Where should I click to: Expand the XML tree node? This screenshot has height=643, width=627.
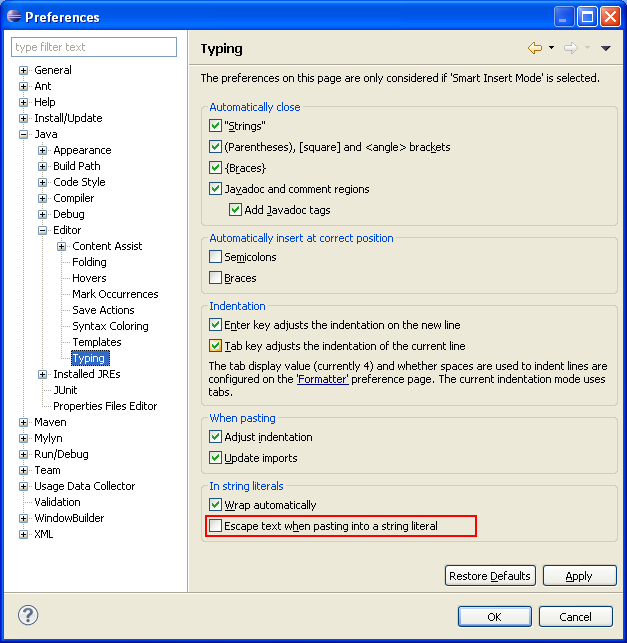(23, 534)
